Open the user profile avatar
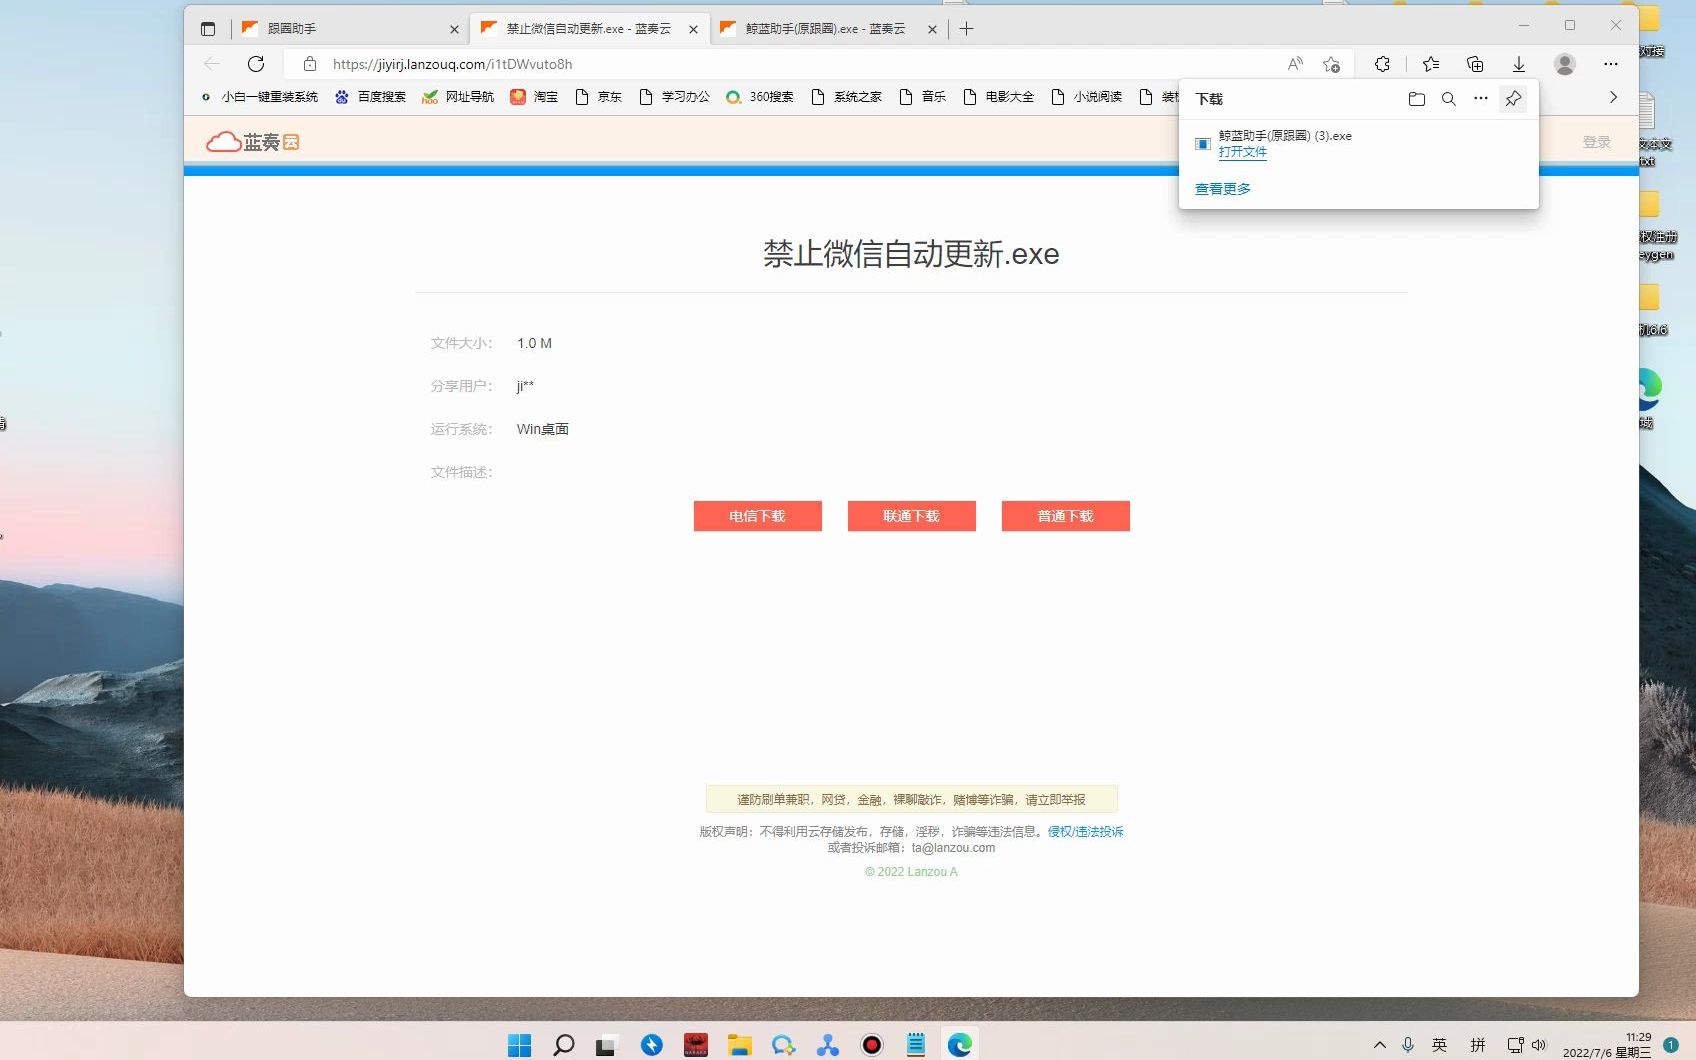The height and width of the screenshot is (1060, 1696). (1565, 64)
